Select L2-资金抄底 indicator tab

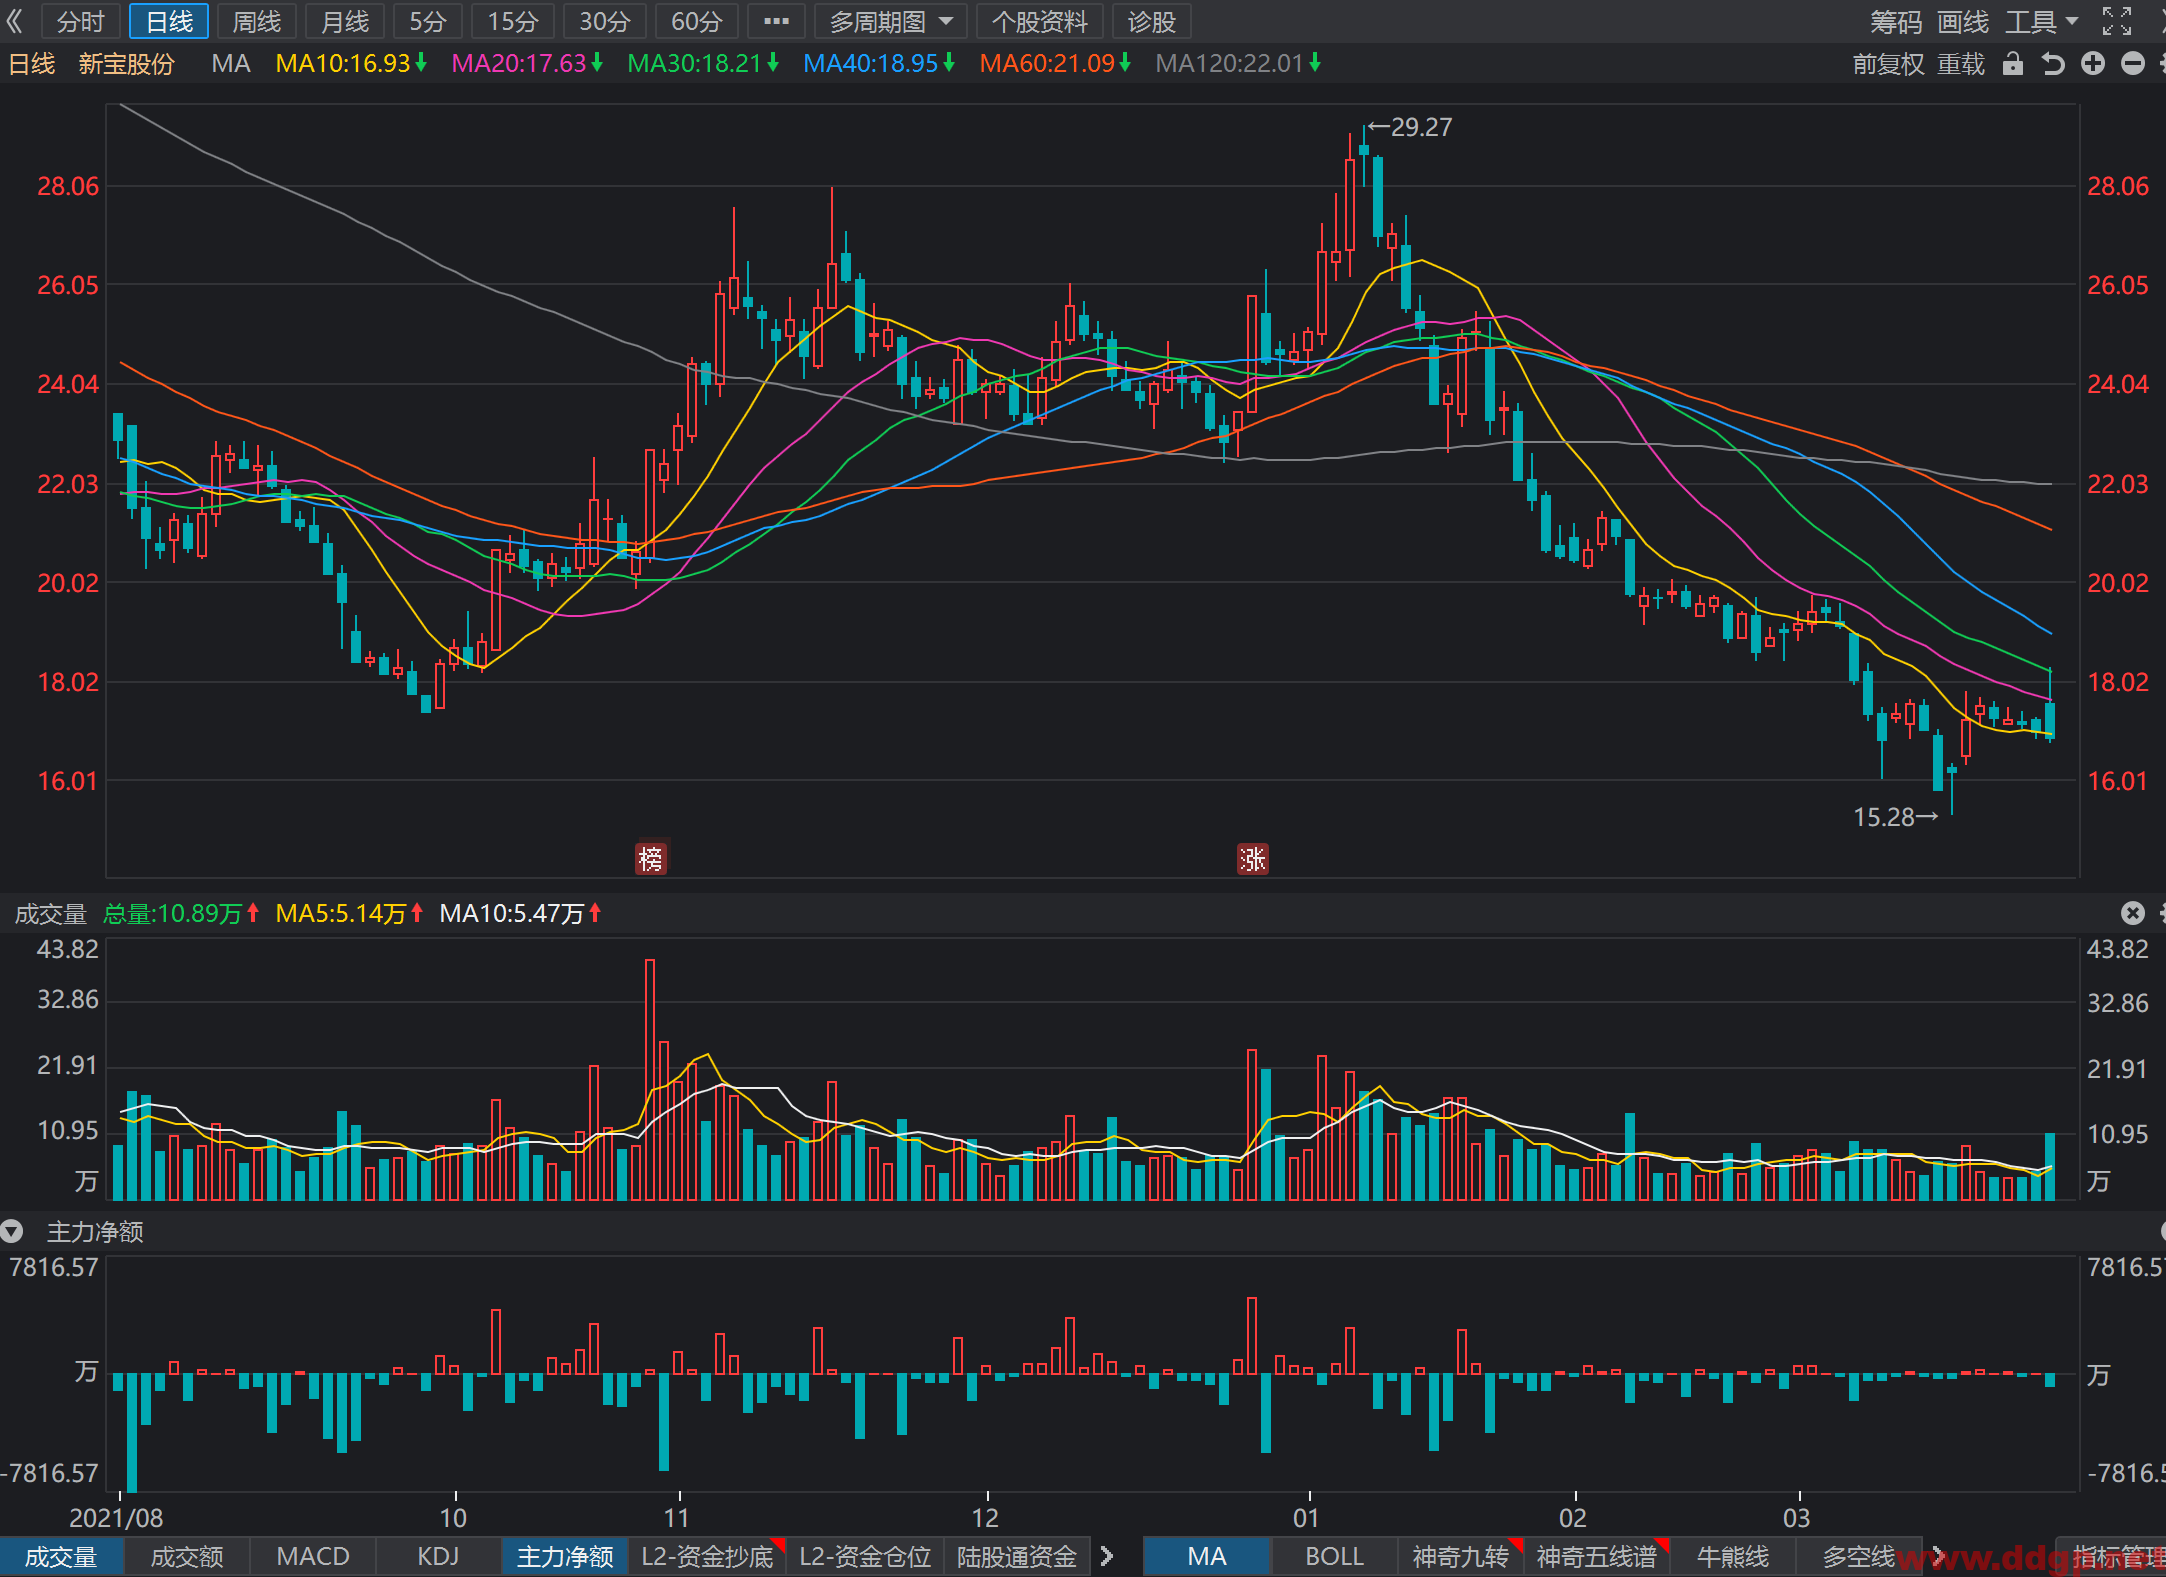pos(708,1557)
